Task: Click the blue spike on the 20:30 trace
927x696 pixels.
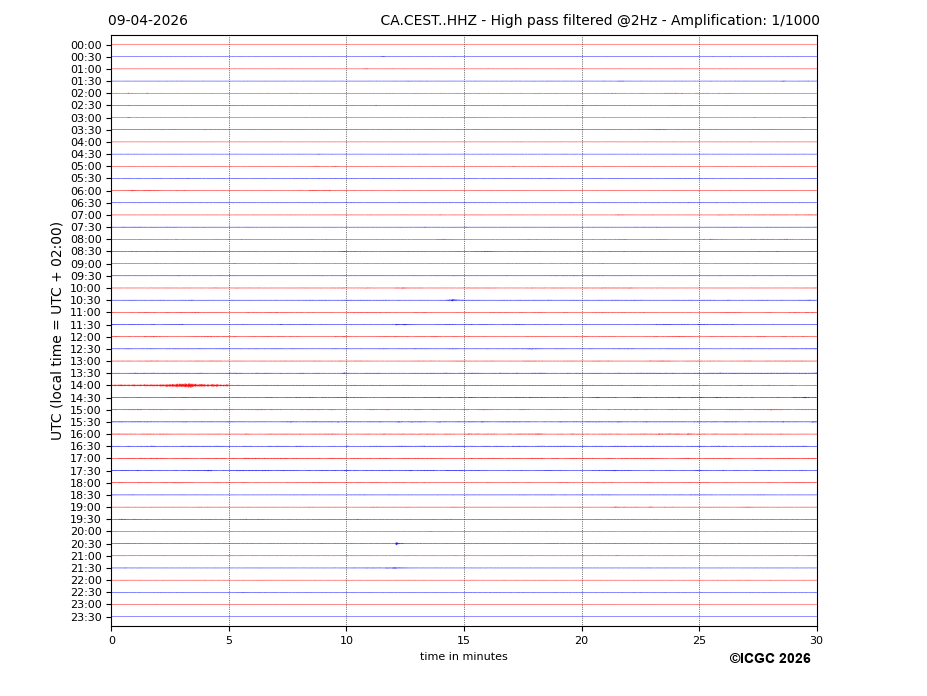Action: [x=397, y=544]
